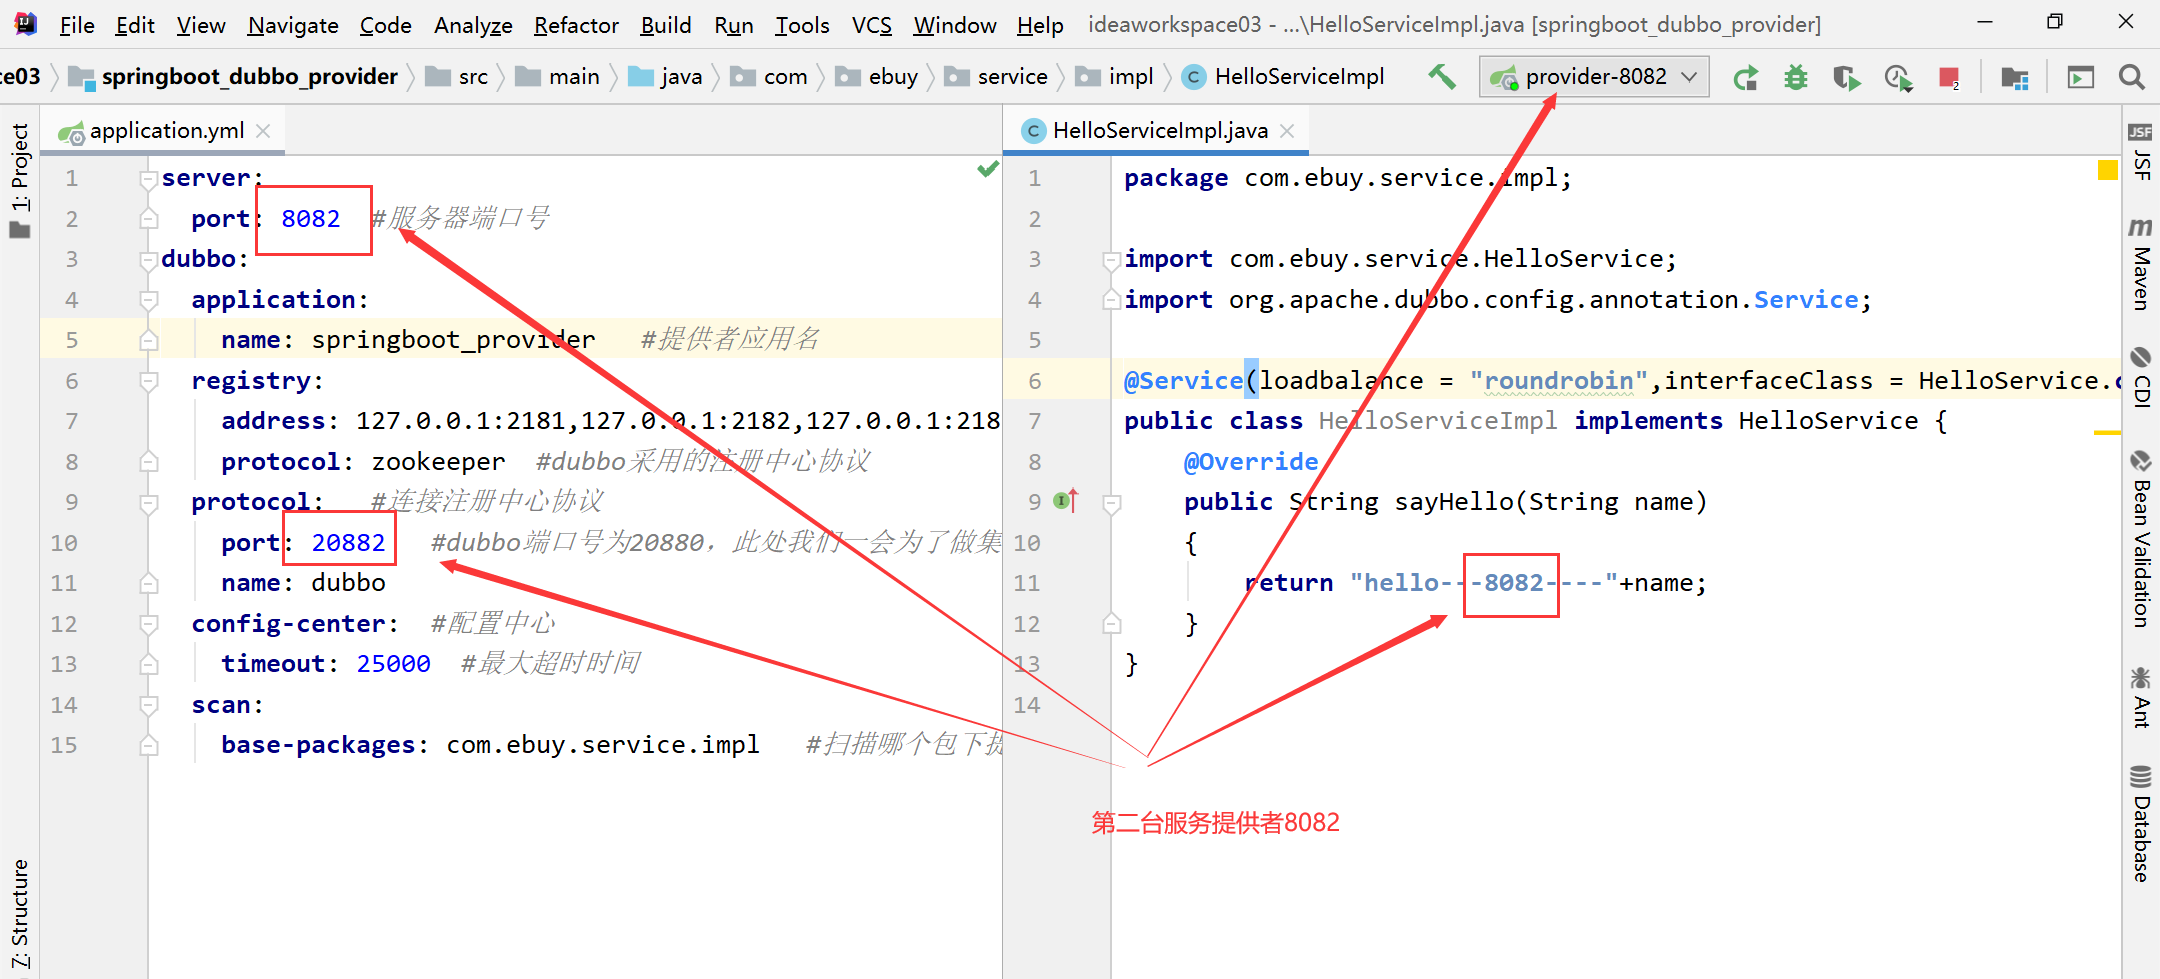Open the Bean Validation tool window

pyautogui.click(x=2141, y=540)
